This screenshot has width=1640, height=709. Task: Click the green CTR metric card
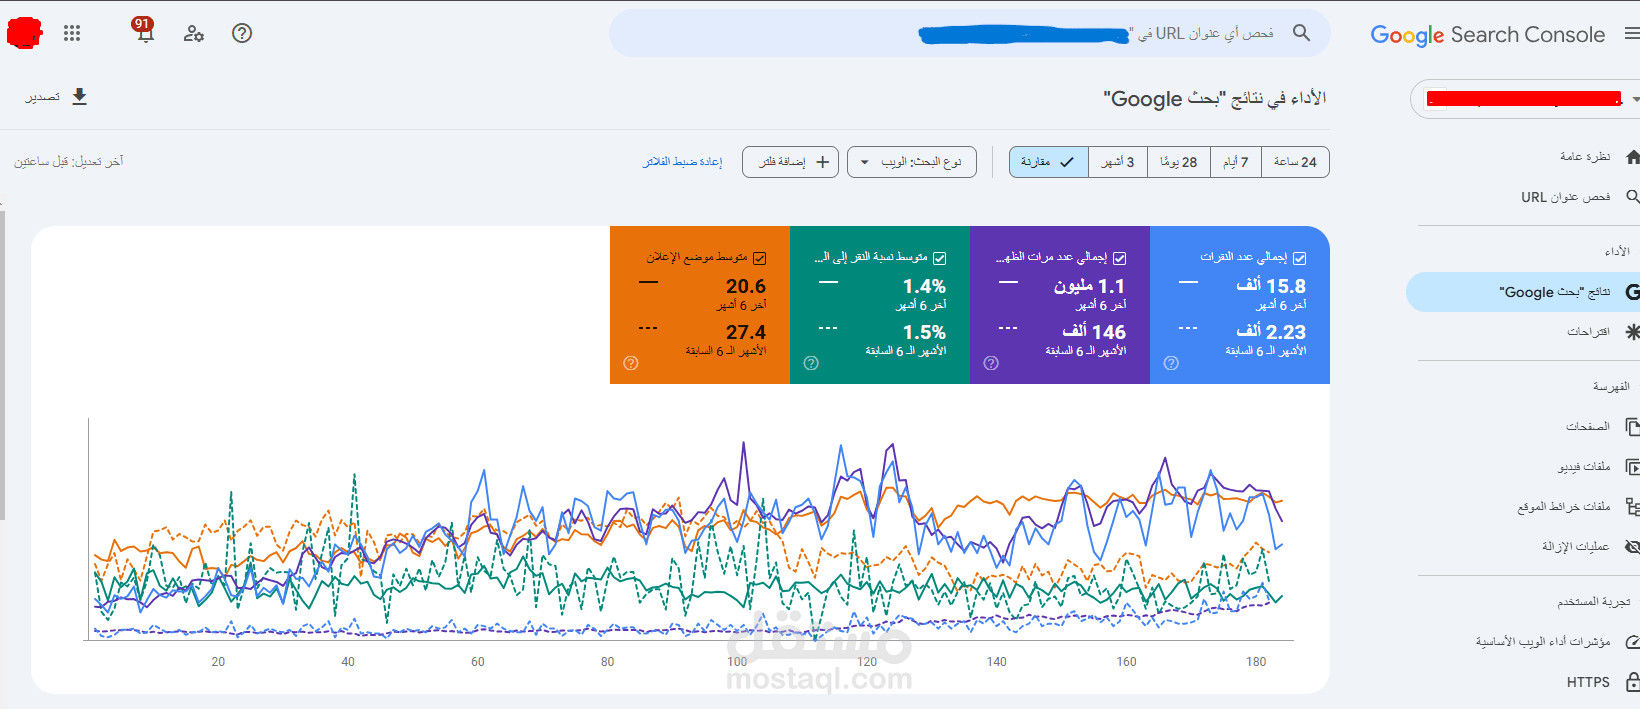[880, 305]
